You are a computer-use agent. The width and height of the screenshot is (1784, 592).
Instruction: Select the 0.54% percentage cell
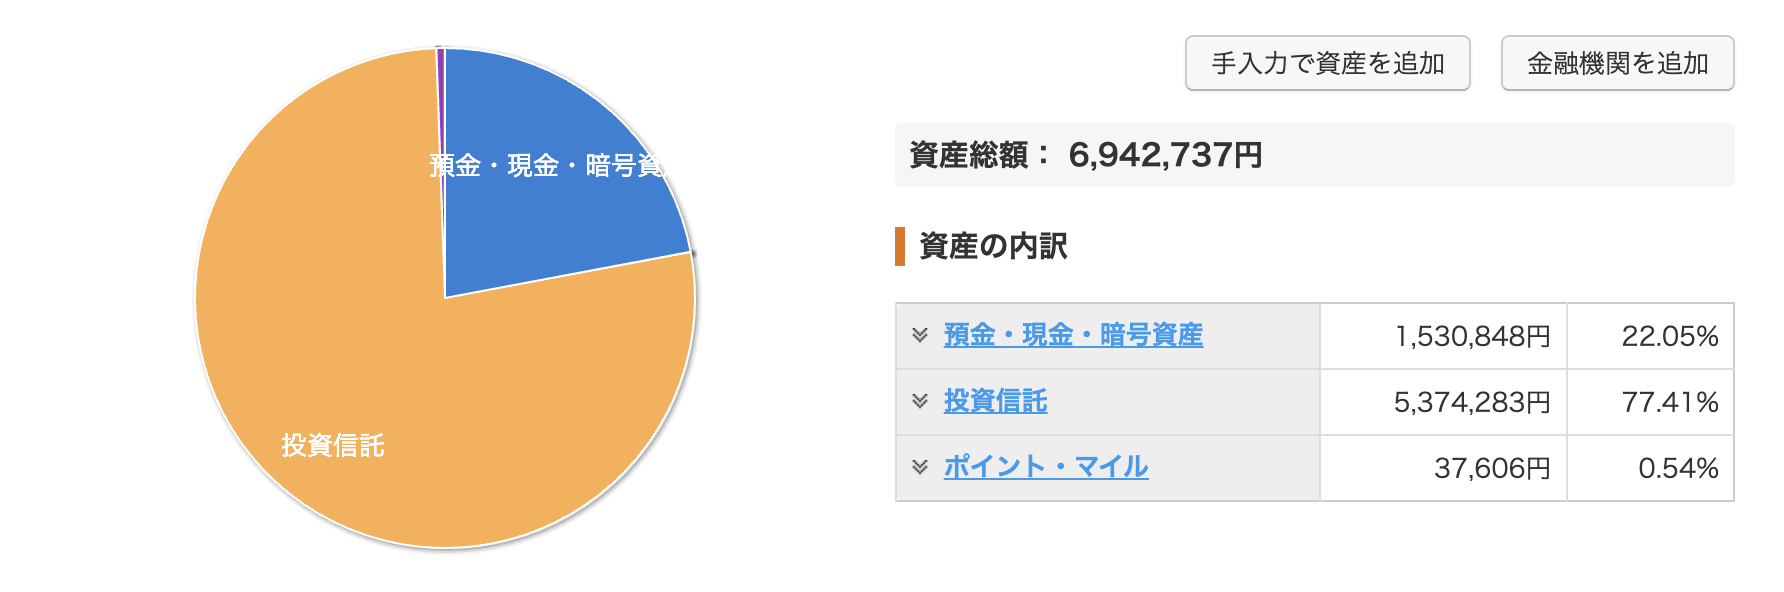(x=1677, y=468)
